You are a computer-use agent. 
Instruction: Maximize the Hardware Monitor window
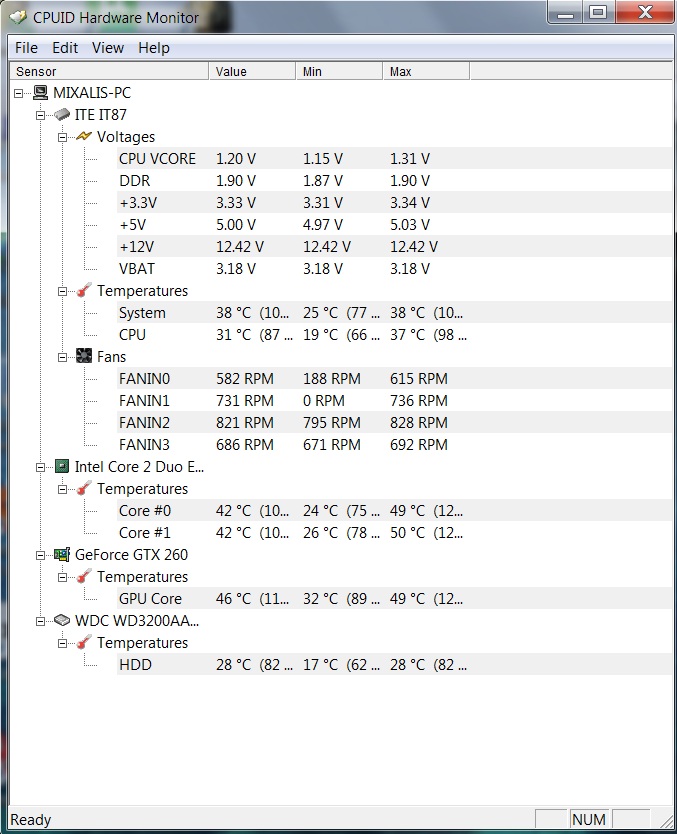[598, 13]
